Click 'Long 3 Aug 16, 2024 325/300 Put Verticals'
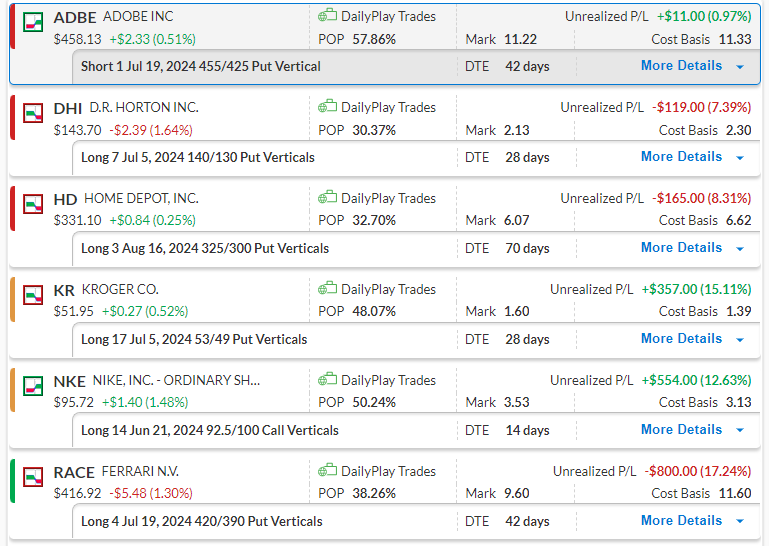This screenshot has height=546, width=769. click(x=205, y=248)
